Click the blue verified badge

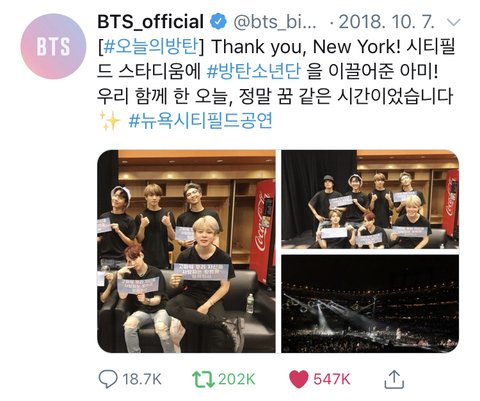(218, 22)
